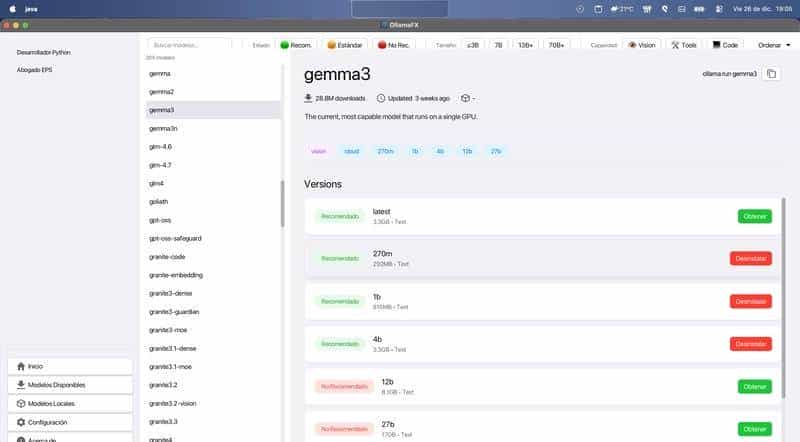Open the Abogado EPS entry in sidebar
This screenshot has height=442, width=800.
[x=35, y=70]
